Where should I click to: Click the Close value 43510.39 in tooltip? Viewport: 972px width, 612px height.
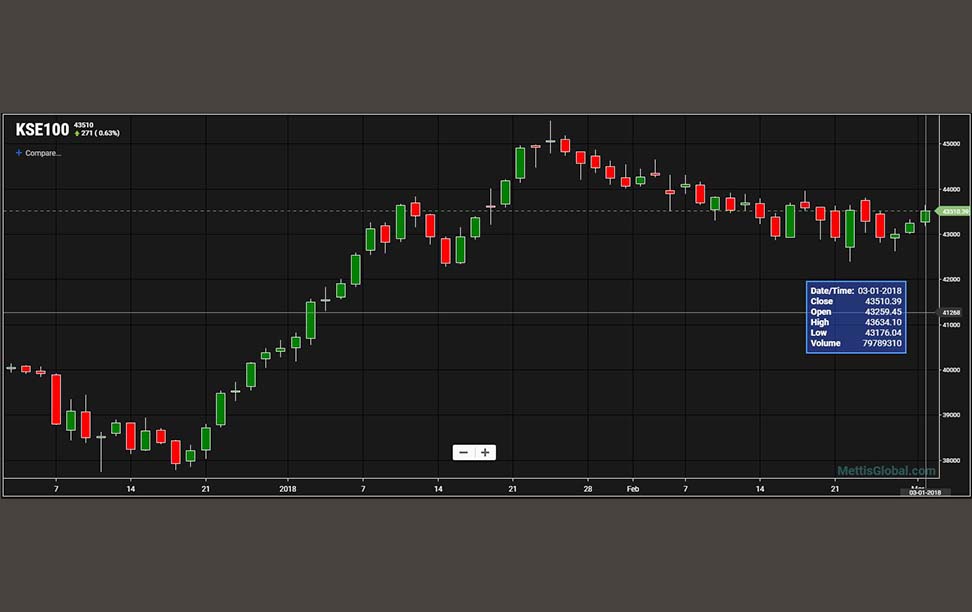pyautogui.click(x=883, y=301)
